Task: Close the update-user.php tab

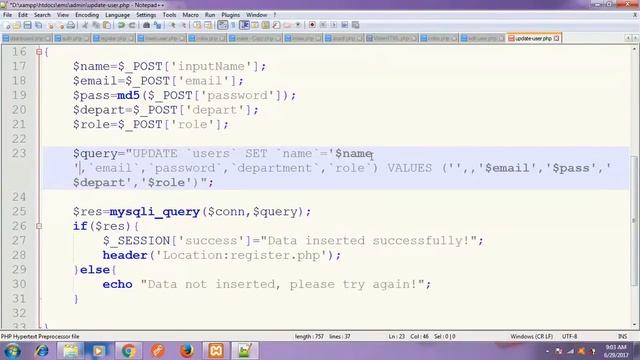Action: [x=557, y=38]
